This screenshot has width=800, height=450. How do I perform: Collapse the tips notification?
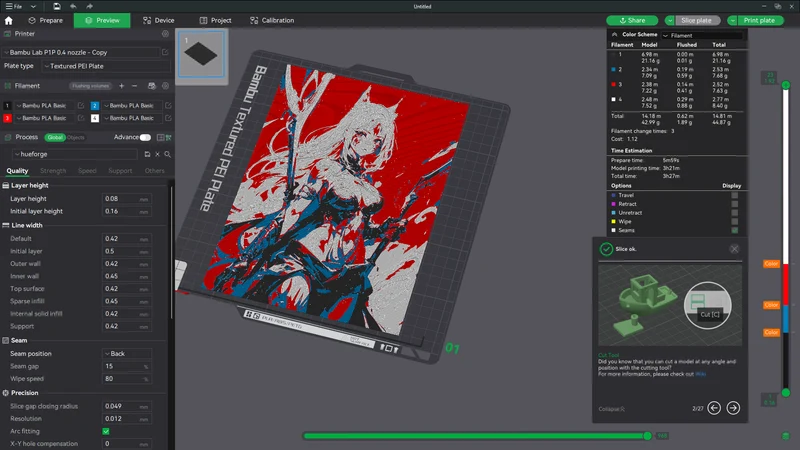pos(611,409)
